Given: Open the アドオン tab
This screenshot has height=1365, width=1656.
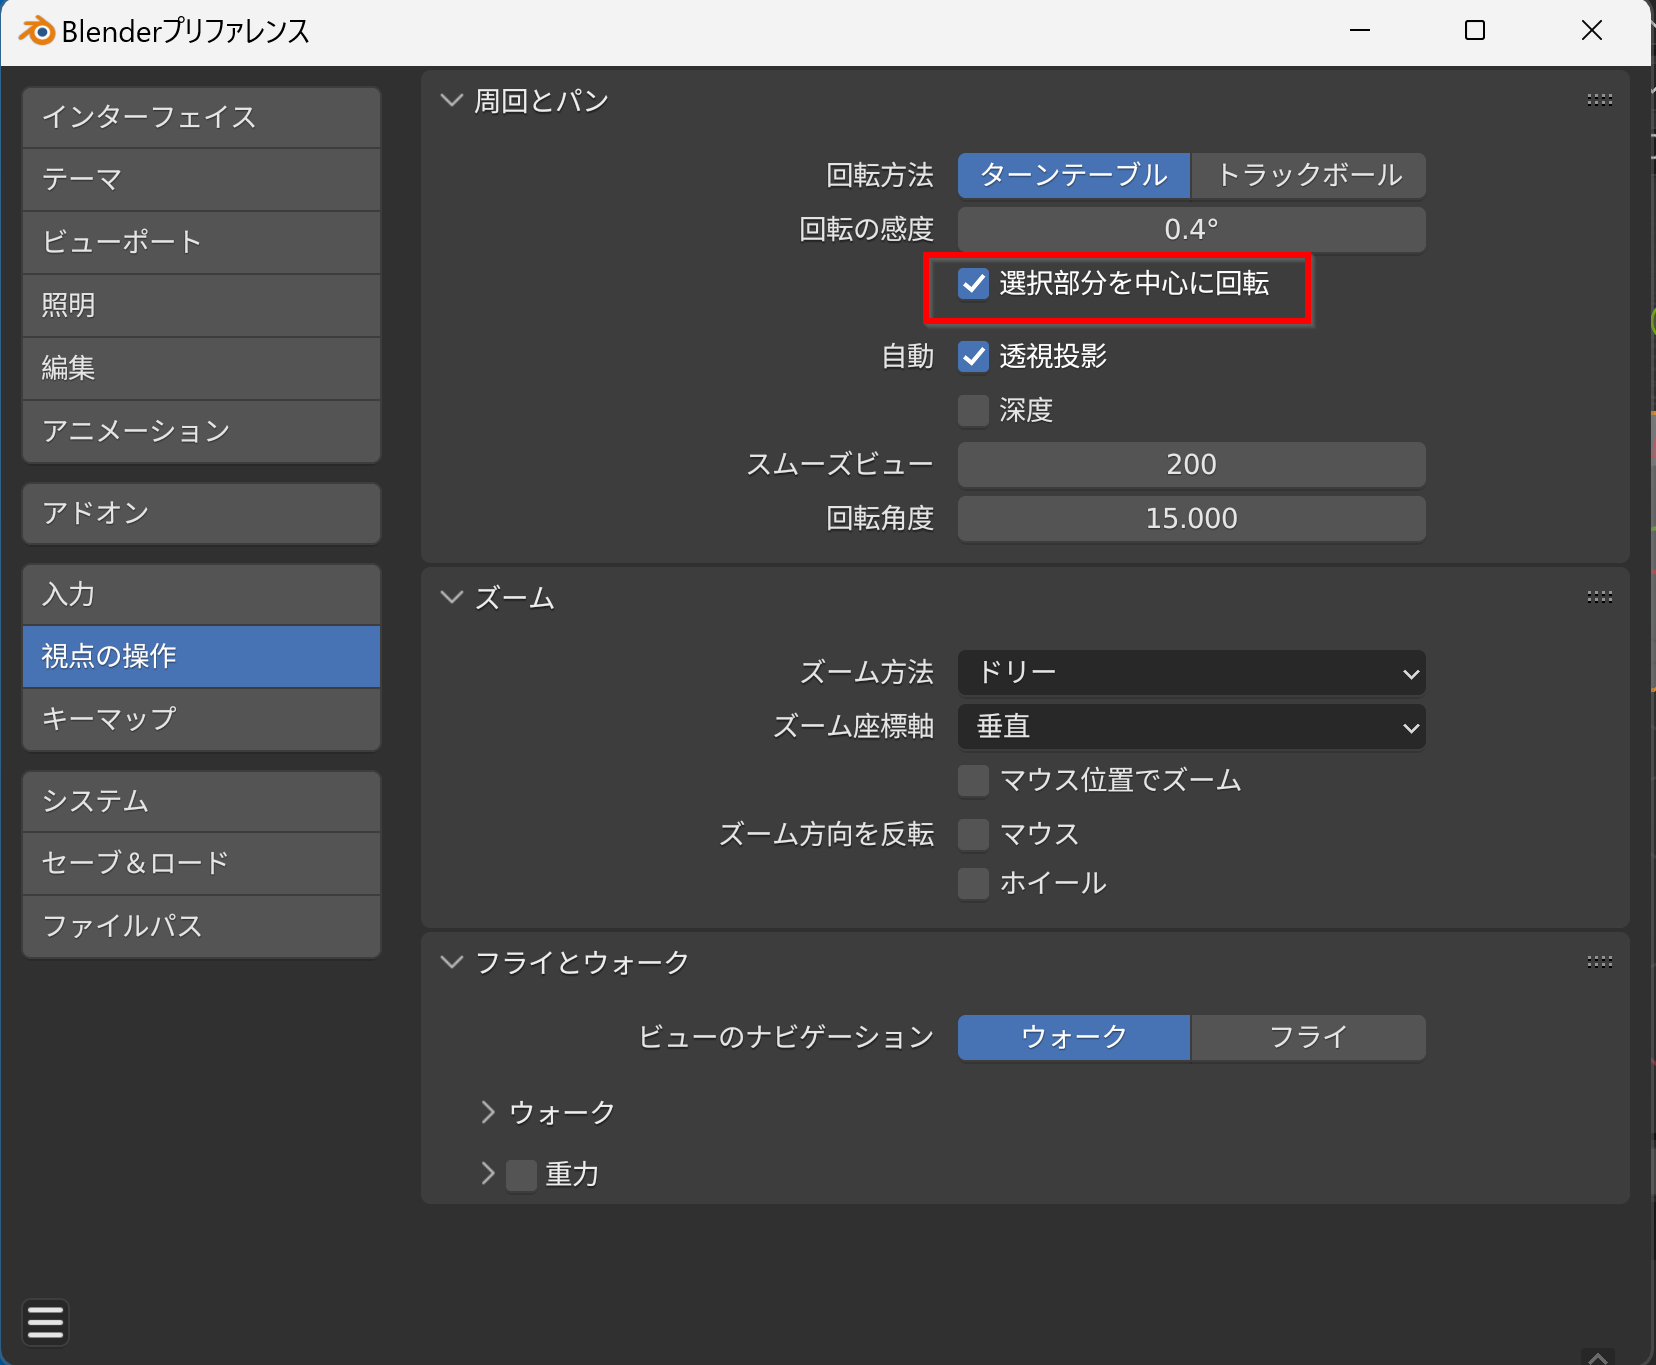Looking at the screenshot, I should [201, 513].
